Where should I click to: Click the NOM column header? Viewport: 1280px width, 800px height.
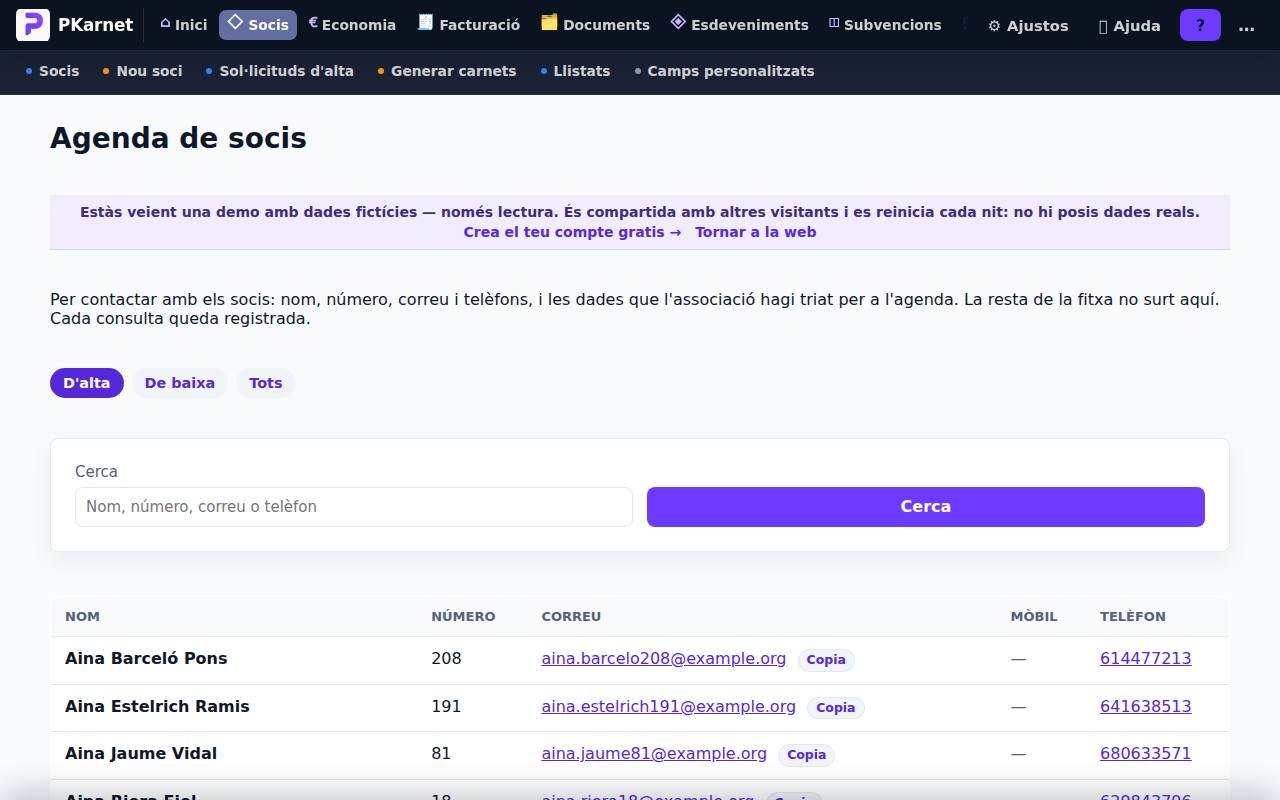click(82, 616)
